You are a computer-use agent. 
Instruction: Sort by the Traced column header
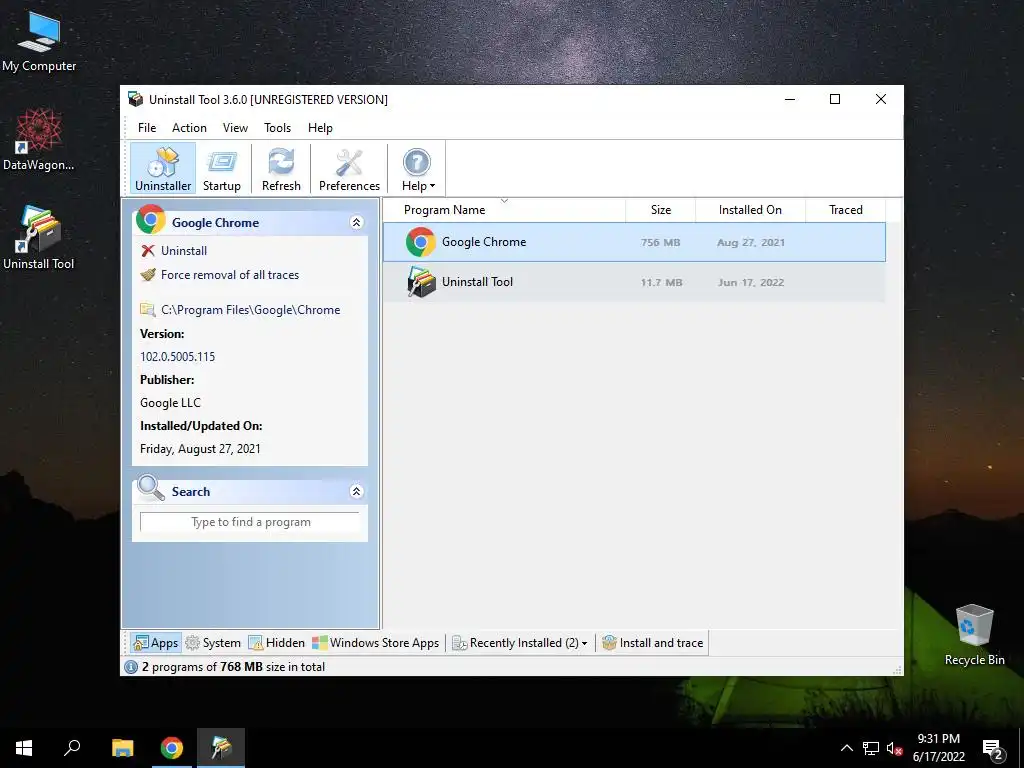tap(846, 210)
